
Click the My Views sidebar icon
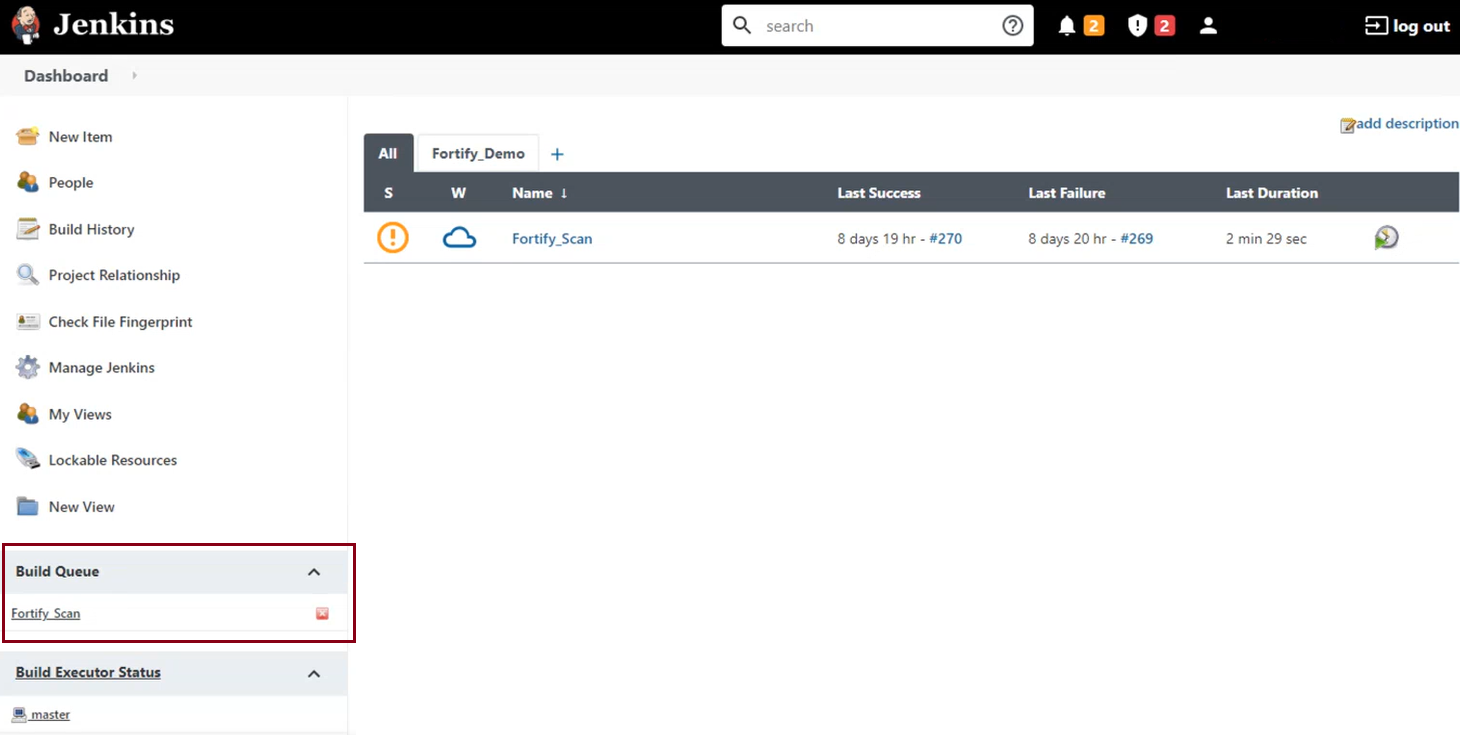28,414
